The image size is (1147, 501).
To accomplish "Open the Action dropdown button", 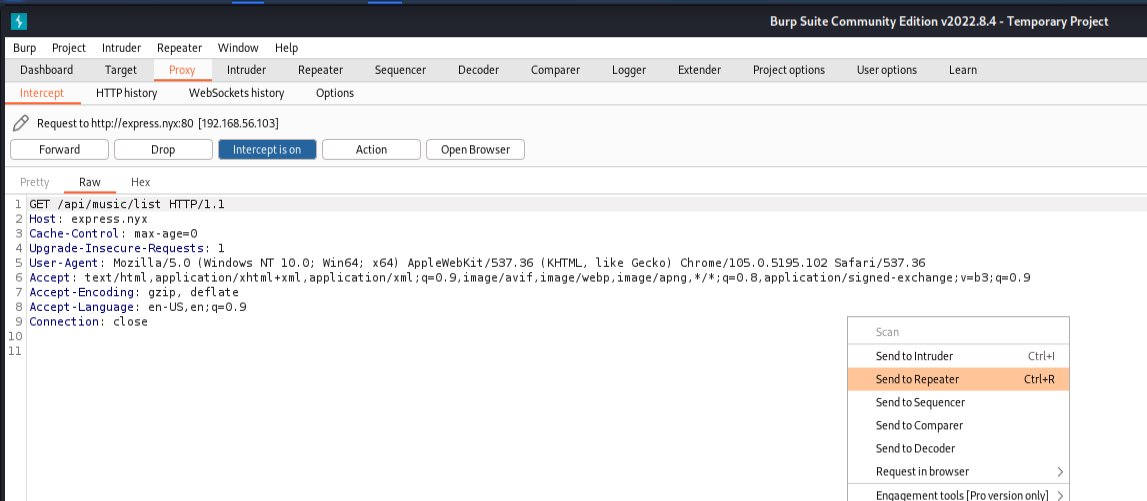I will (x=371, y=149).
